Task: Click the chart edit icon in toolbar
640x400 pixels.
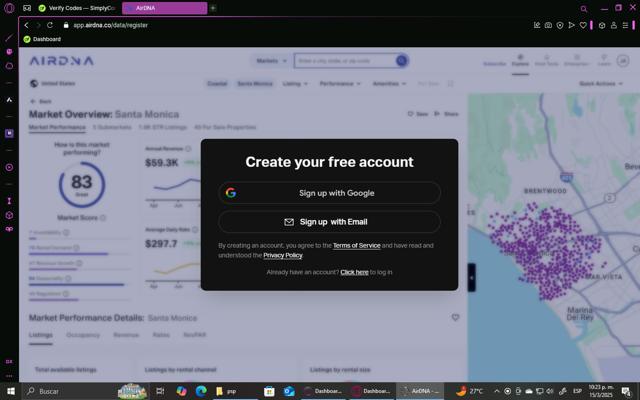Action: click(537, 25)
